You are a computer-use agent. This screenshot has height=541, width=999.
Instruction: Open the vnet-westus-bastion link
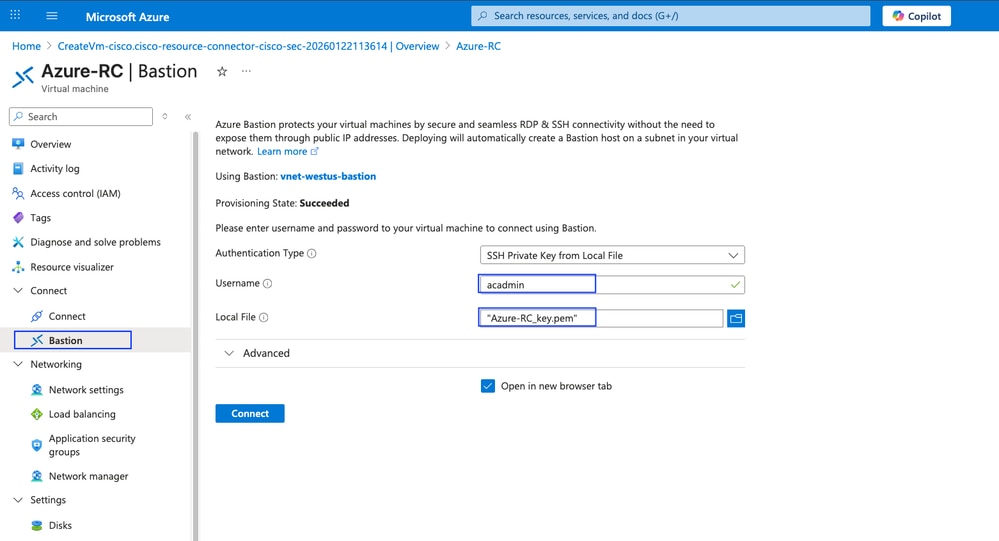point(328,177)
